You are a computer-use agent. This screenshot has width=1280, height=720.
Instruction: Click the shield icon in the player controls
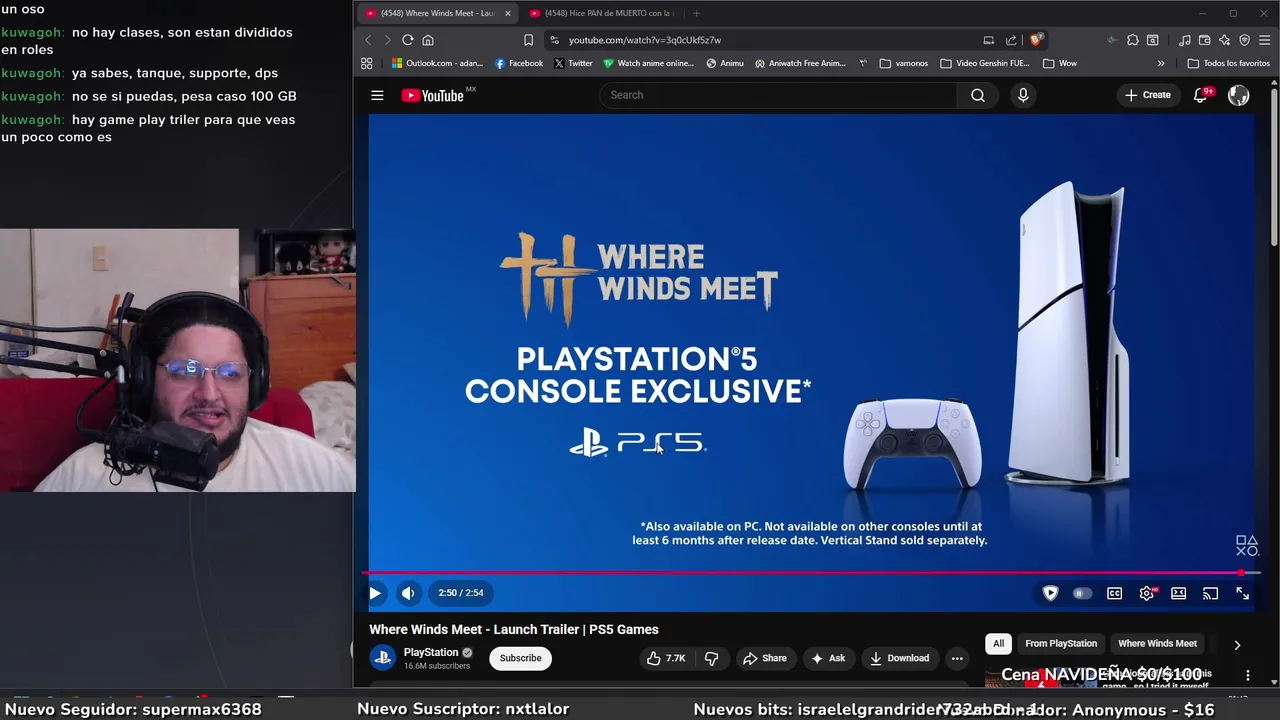(x=1050, y=593)
